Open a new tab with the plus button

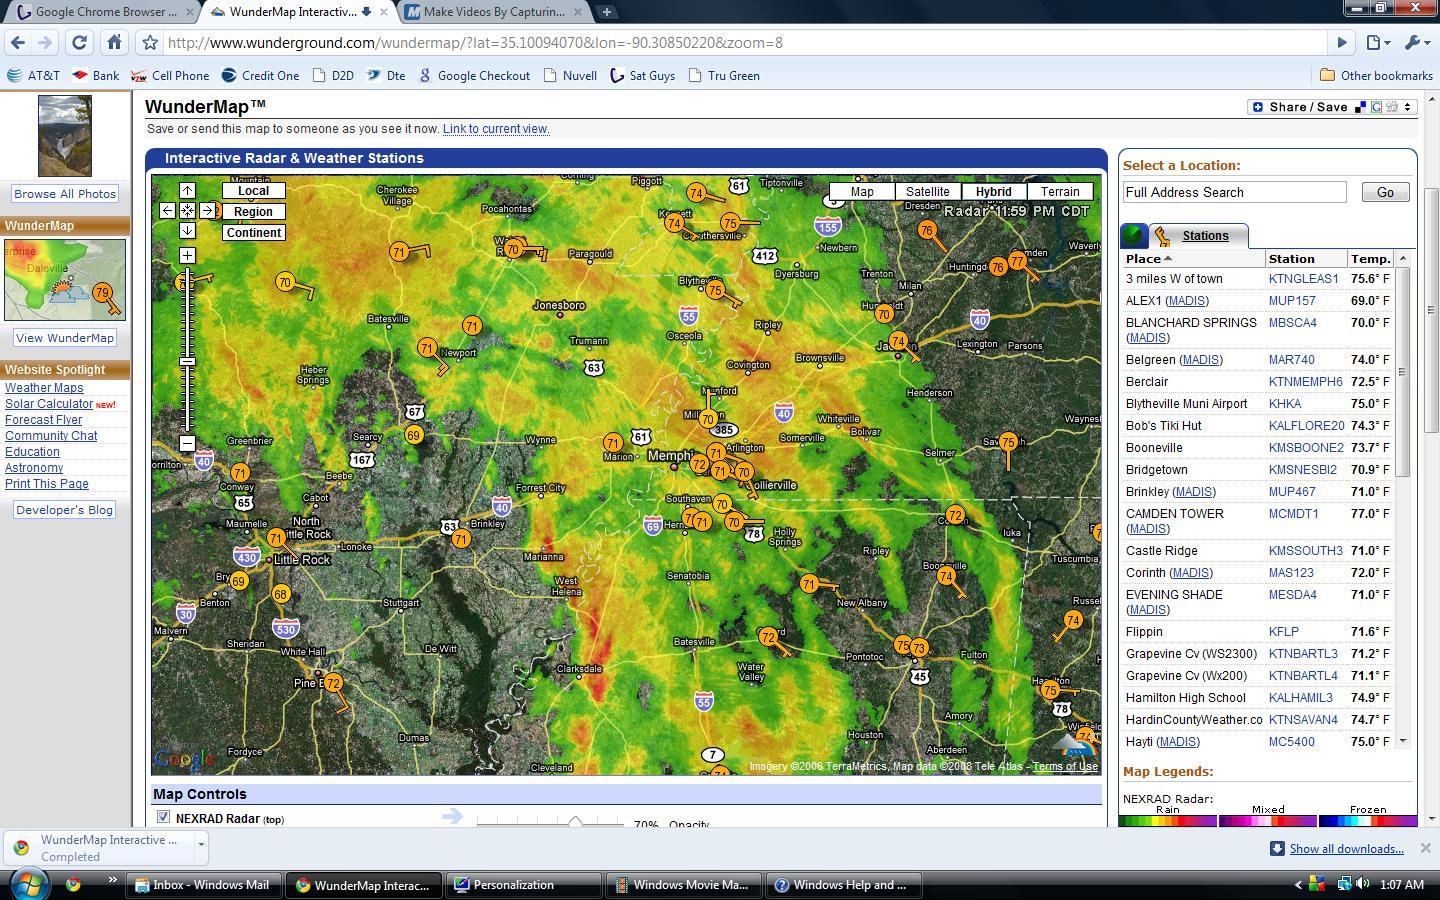(606, 12)
